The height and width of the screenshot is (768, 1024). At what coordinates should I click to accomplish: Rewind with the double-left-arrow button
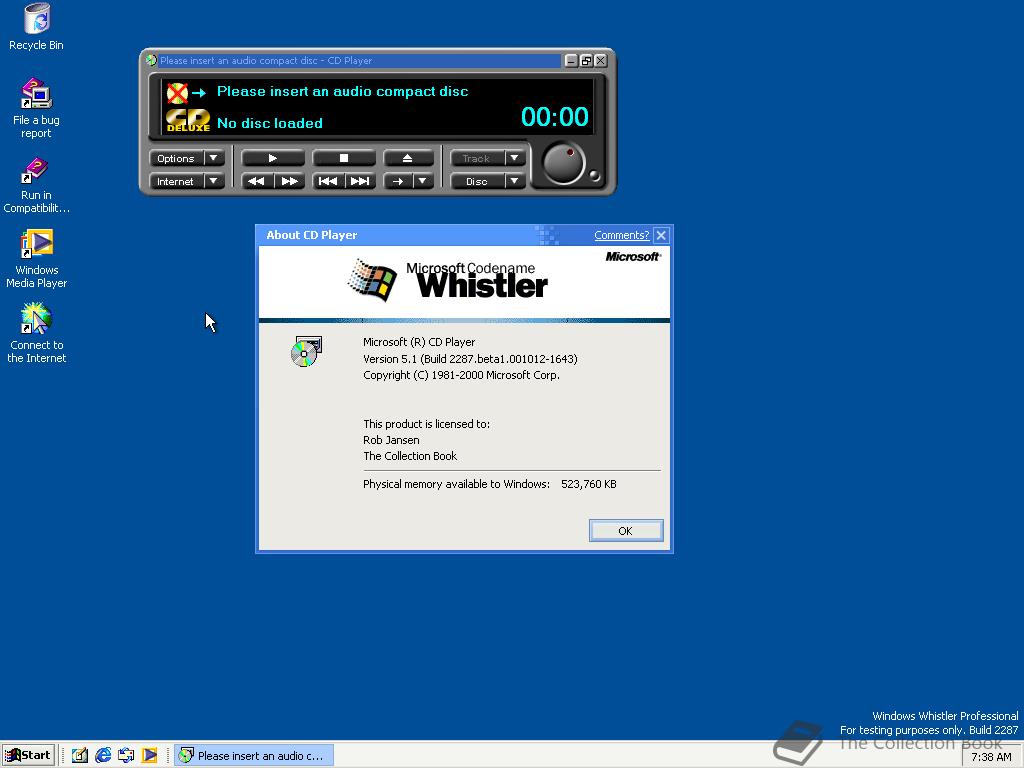[x=257, y=181]
